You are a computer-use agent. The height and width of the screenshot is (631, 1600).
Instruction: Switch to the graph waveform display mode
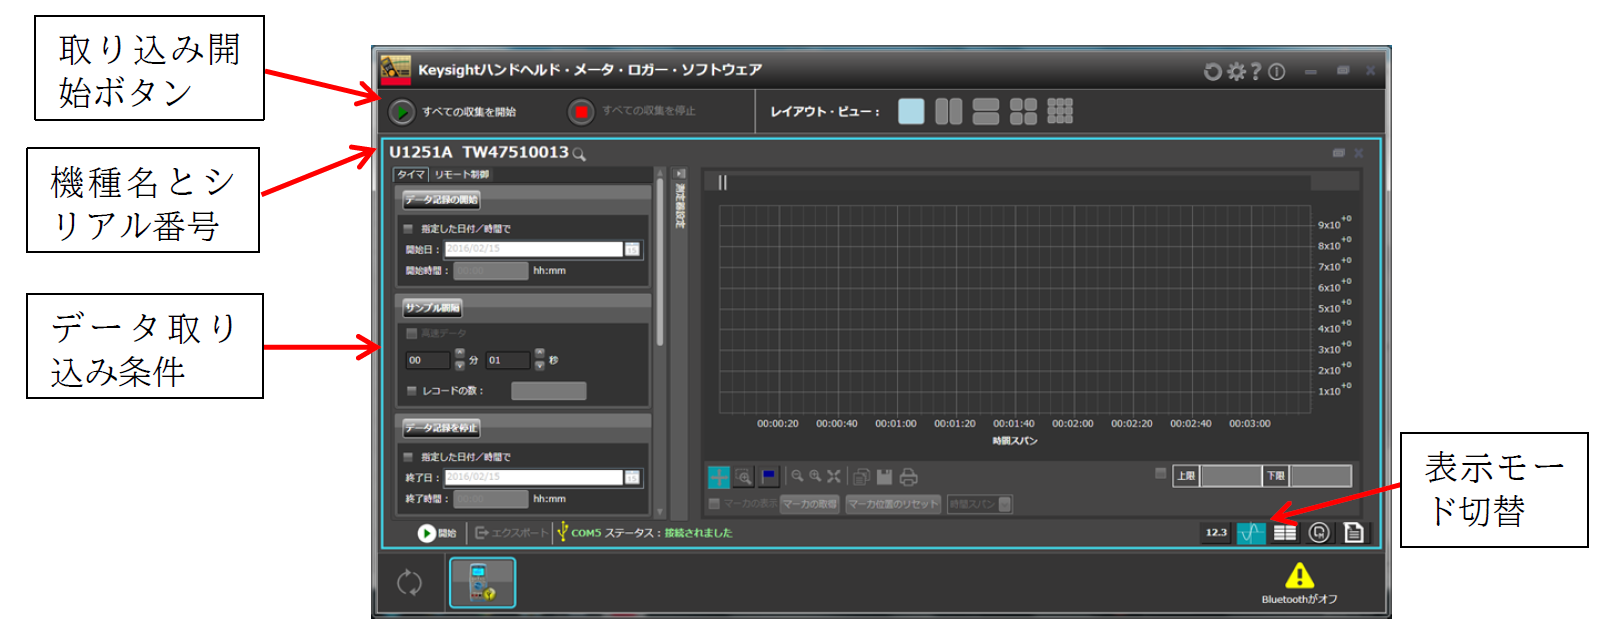click(x=1251, y=533)
